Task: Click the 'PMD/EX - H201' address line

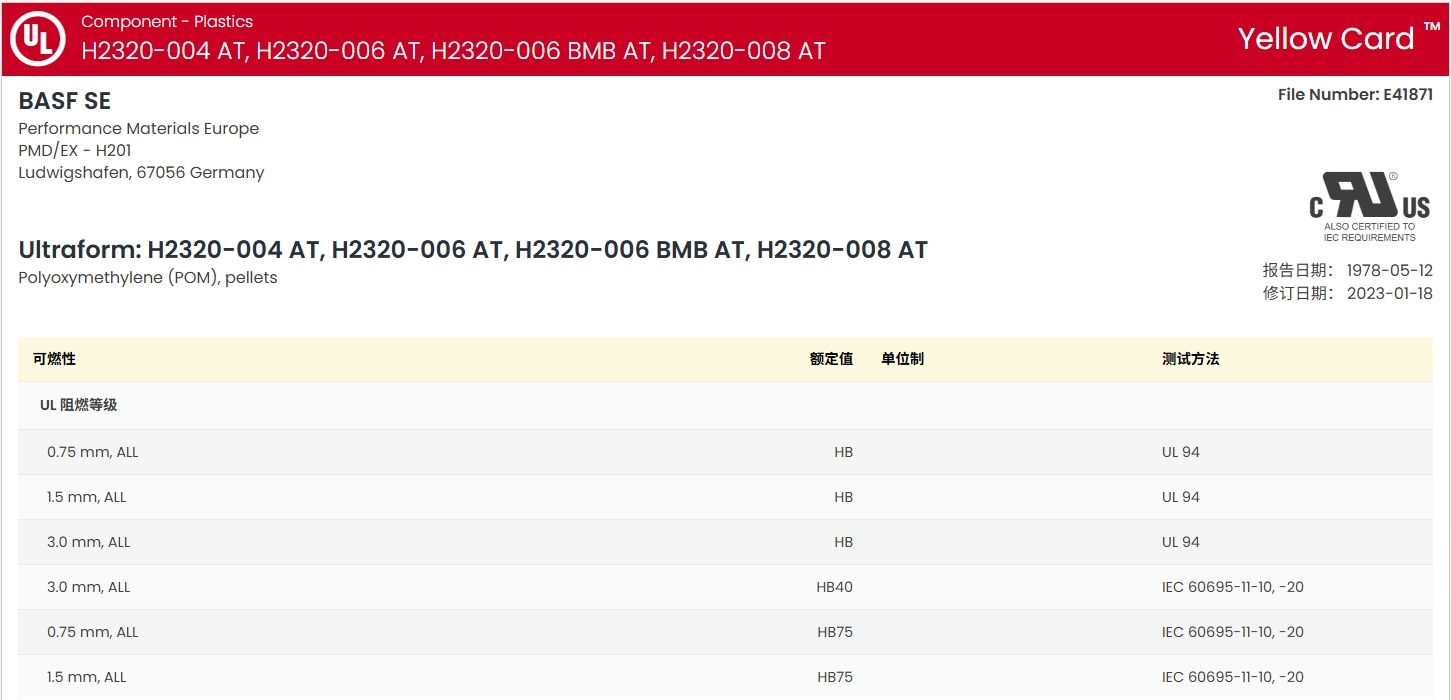Action: click(75, 150)
